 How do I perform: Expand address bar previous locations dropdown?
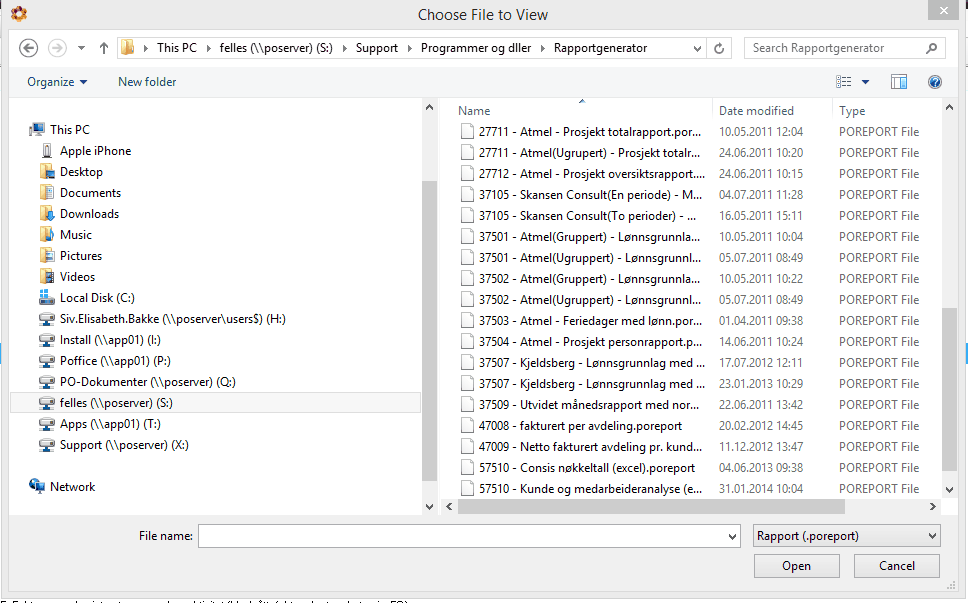coord(697,48)
